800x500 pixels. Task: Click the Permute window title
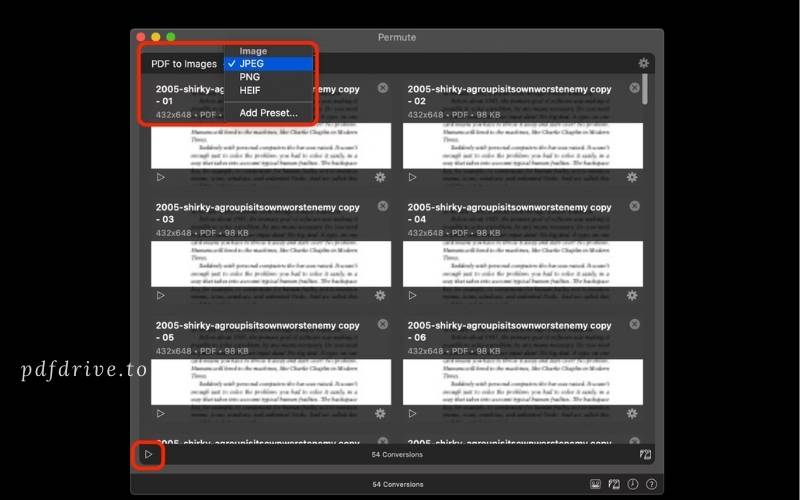[397, 37]
